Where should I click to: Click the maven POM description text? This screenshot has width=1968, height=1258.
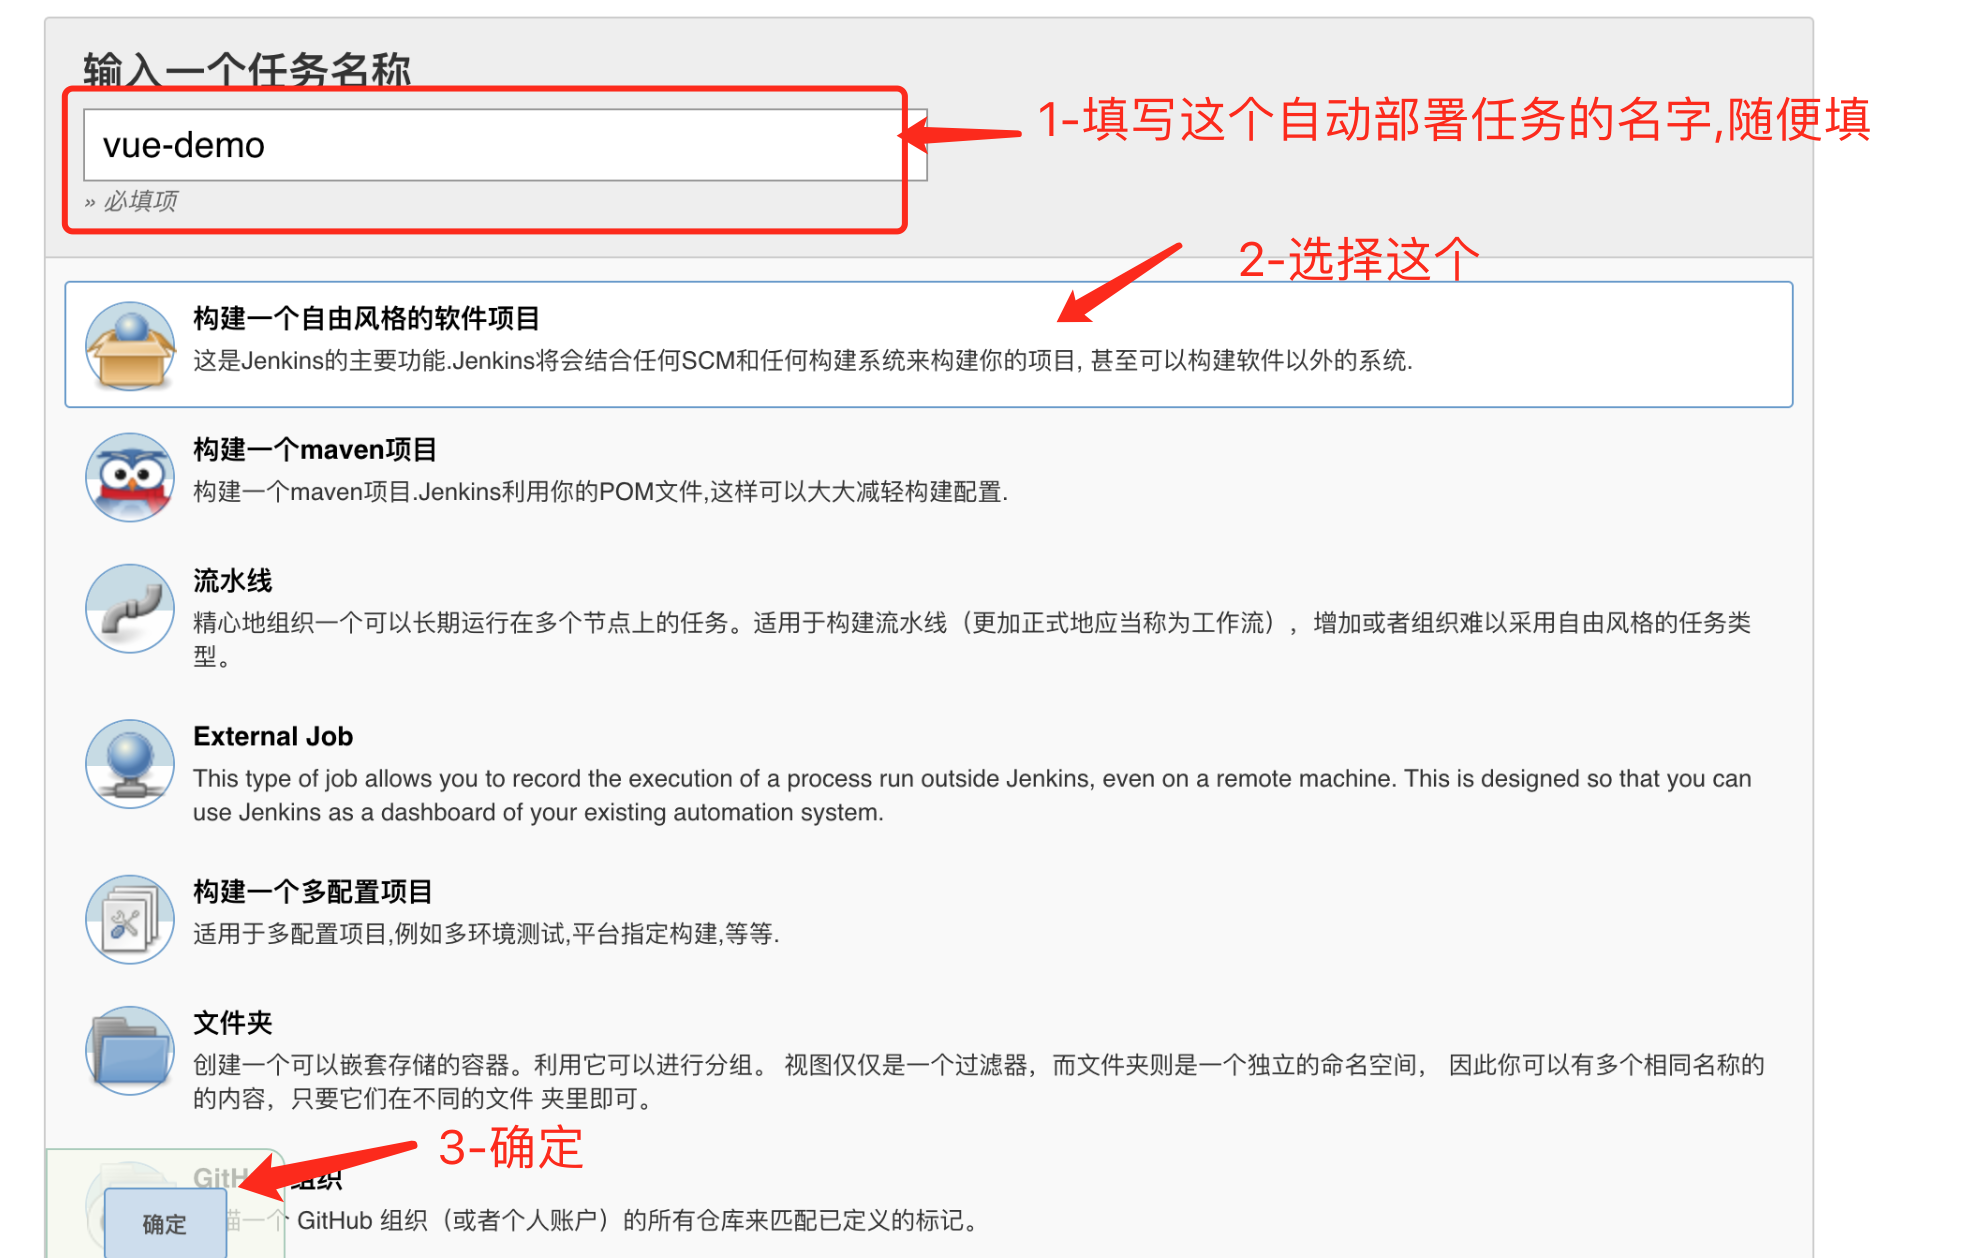(600, 491)
